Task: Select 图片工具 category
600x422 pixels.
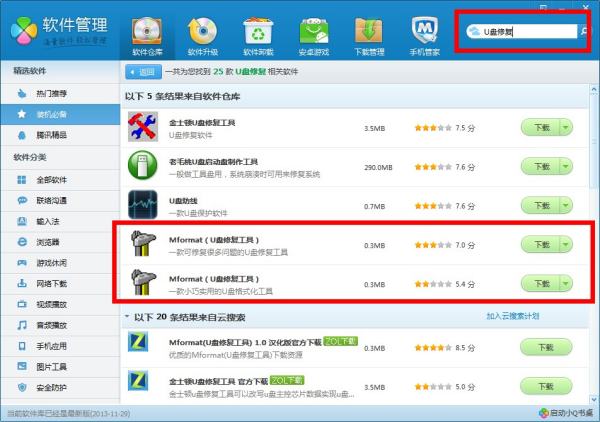Action: [60, 367]
